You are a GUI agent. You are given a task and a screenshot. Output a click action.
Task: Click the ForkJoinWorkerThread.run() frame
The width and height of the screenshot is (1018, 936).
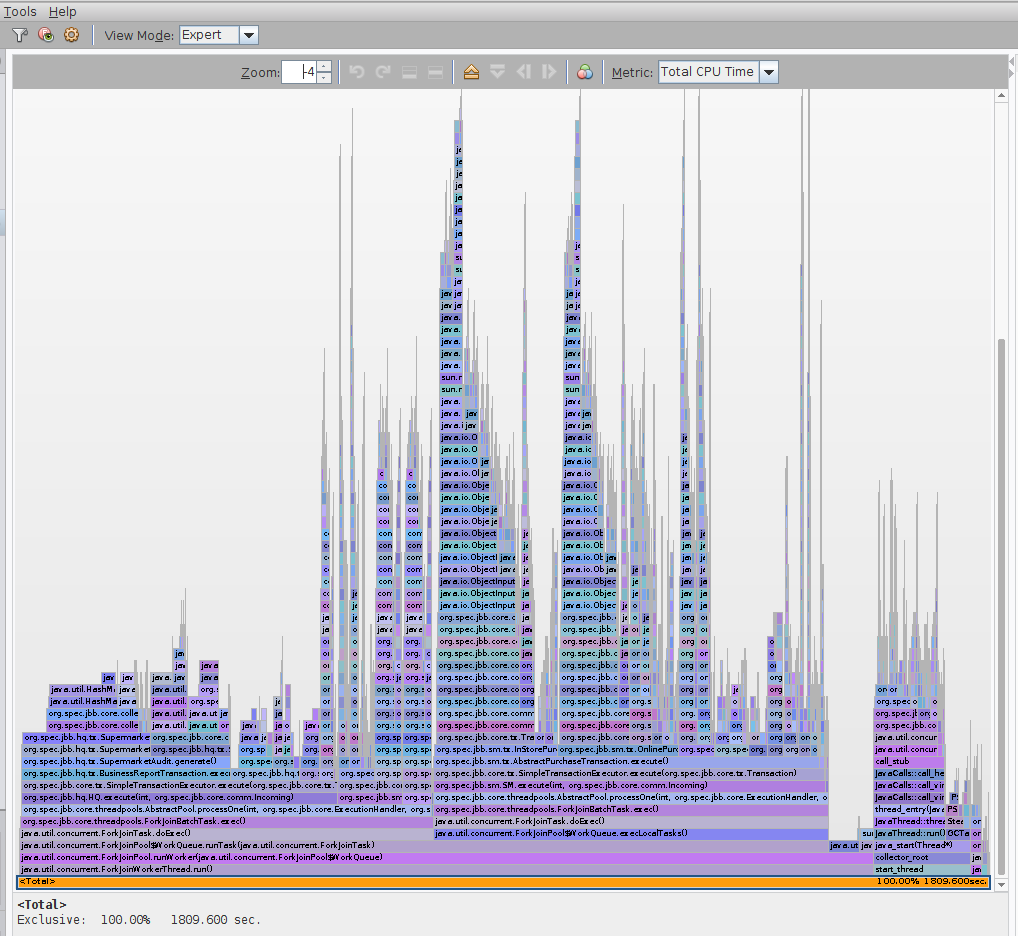point(150,869)
